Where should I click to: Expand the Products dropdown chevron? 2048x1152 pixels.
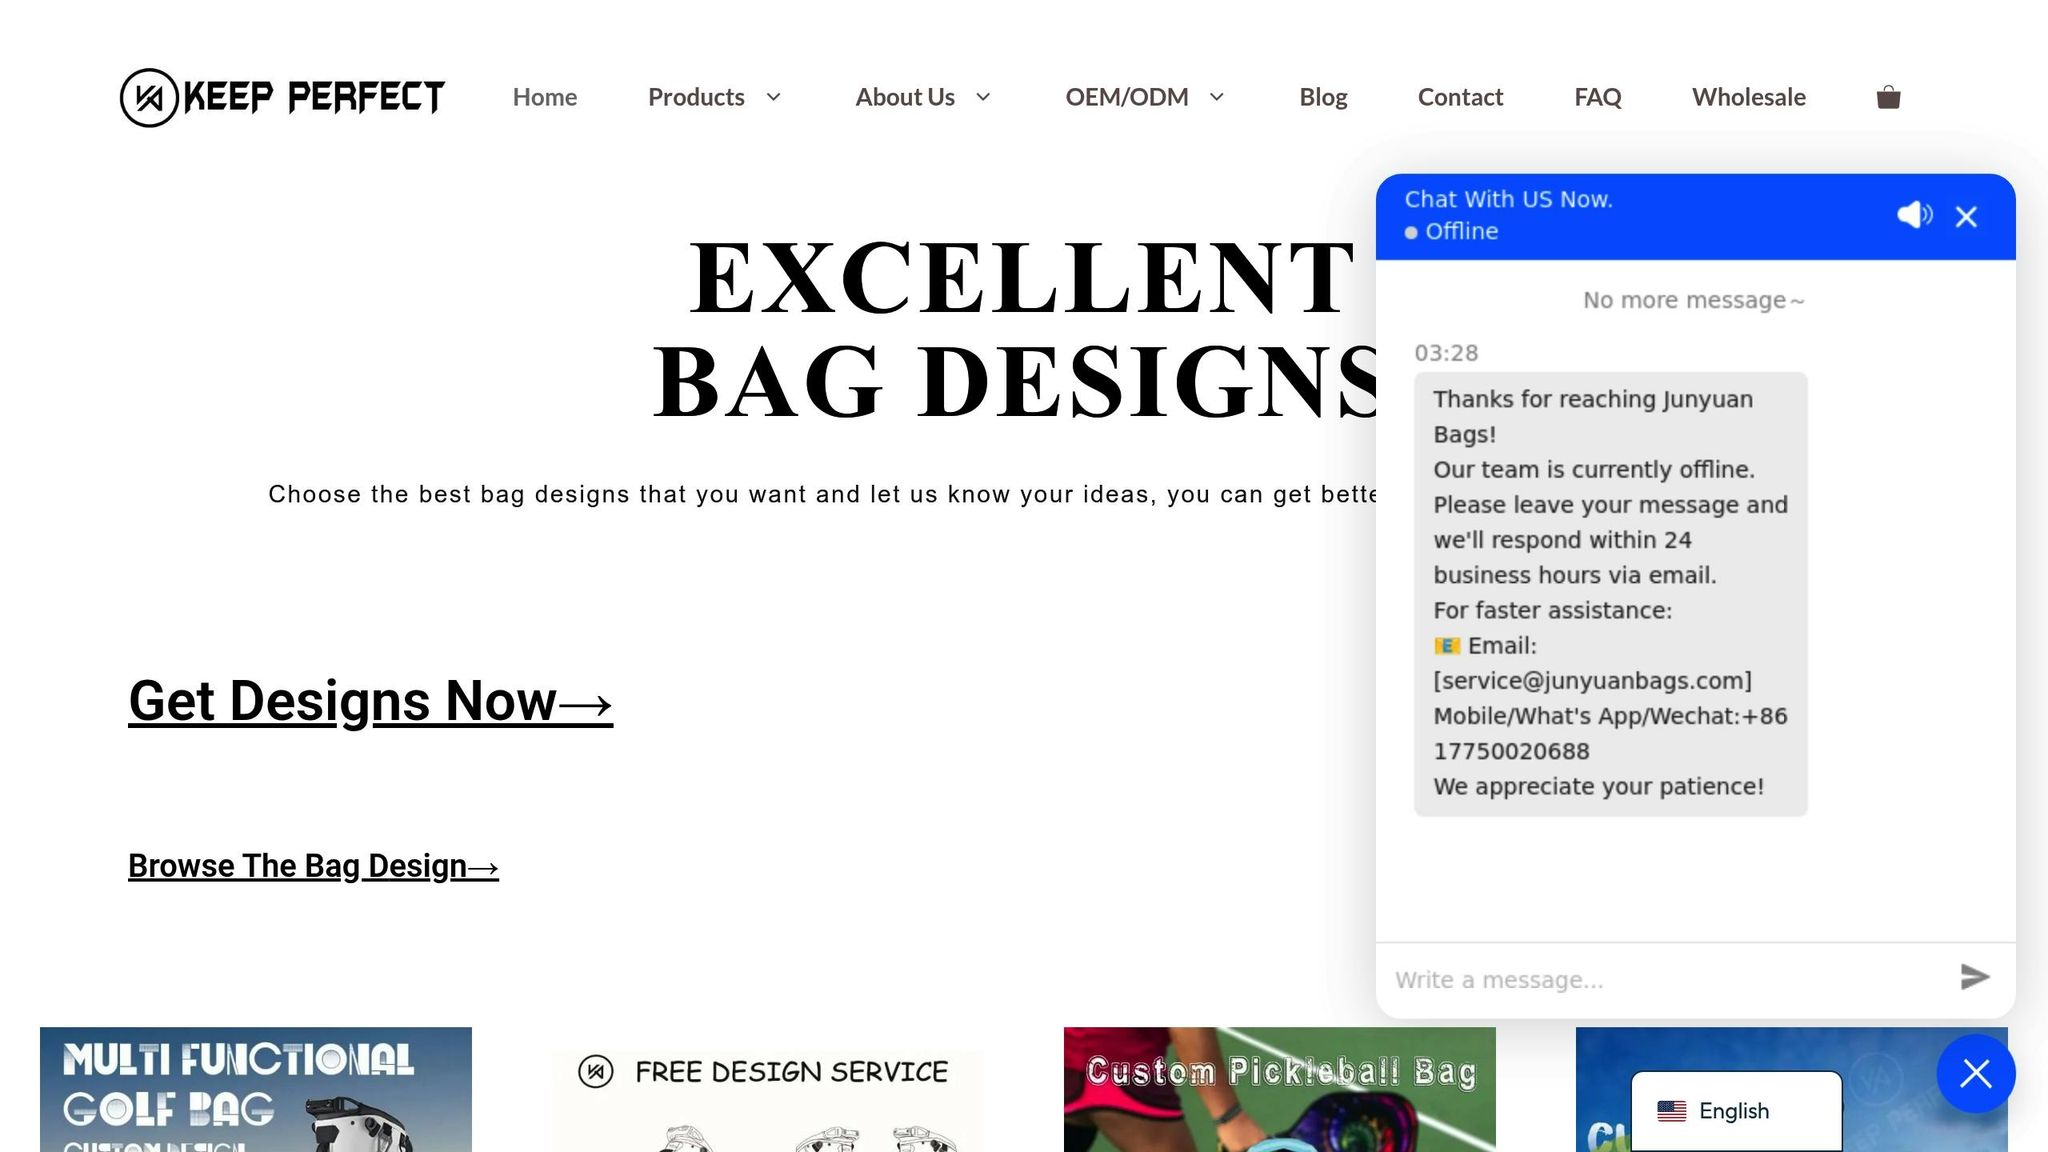click(x=774, y=97)
